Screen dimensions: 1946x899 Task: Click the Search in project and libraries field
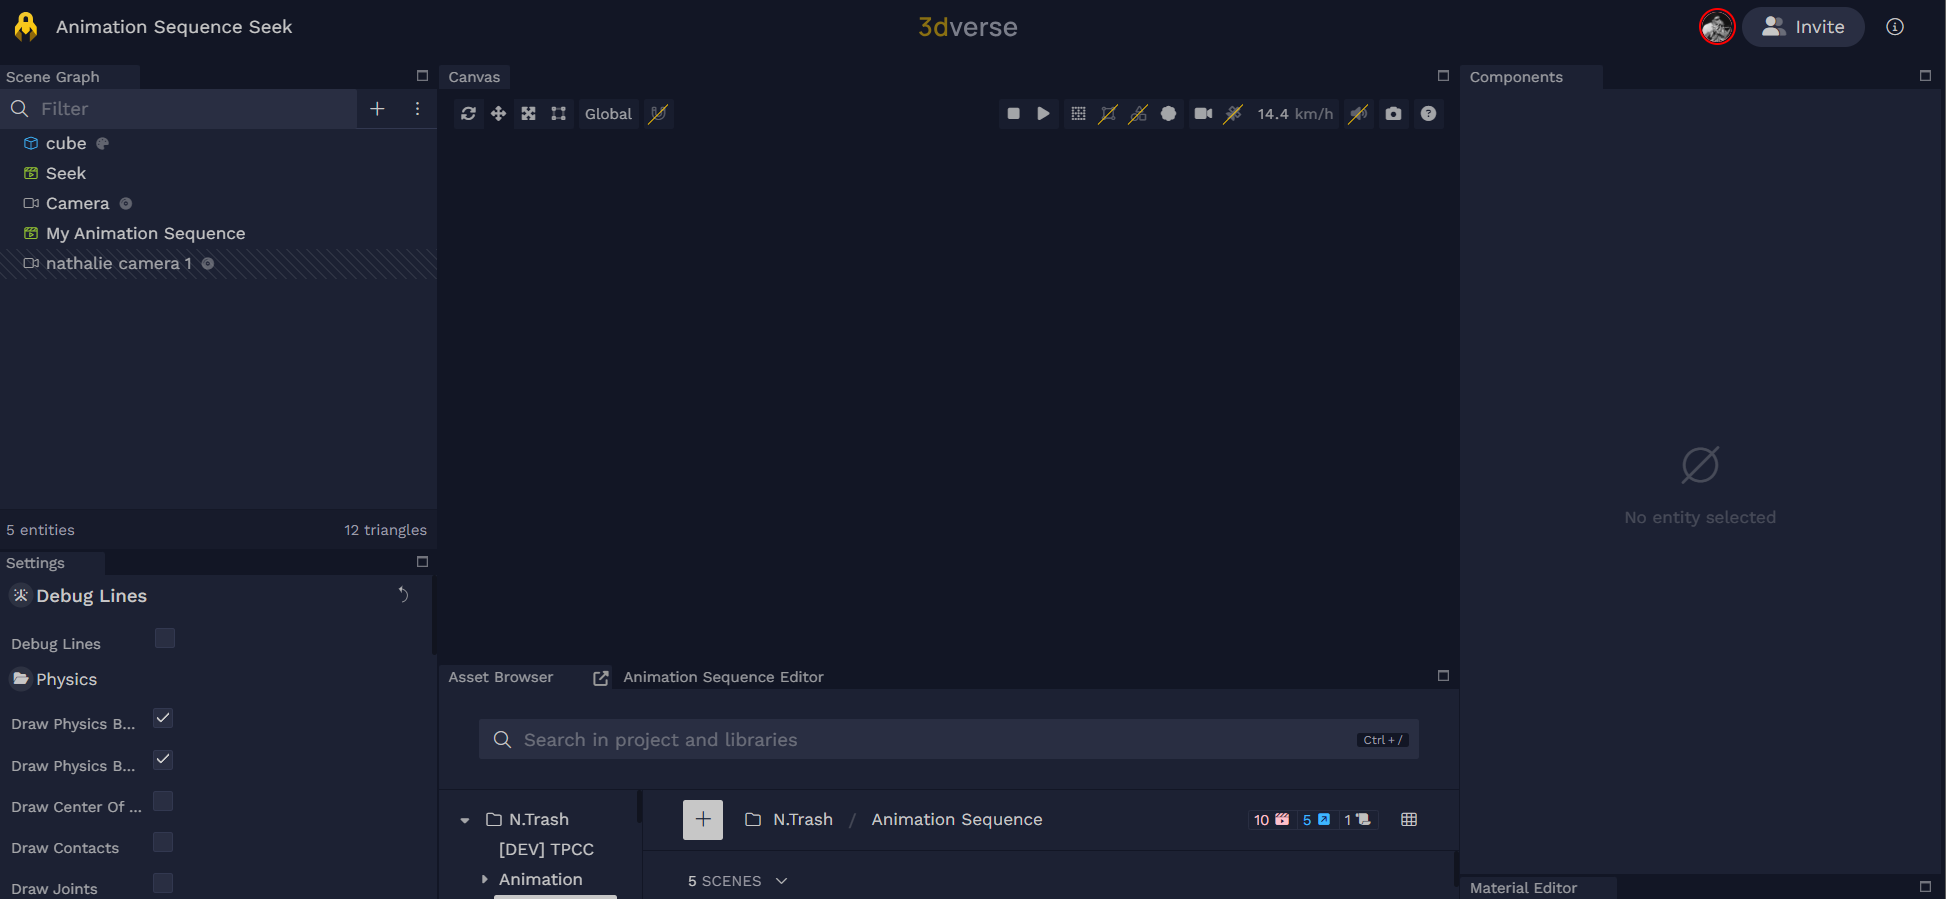(x=948, y=740)
